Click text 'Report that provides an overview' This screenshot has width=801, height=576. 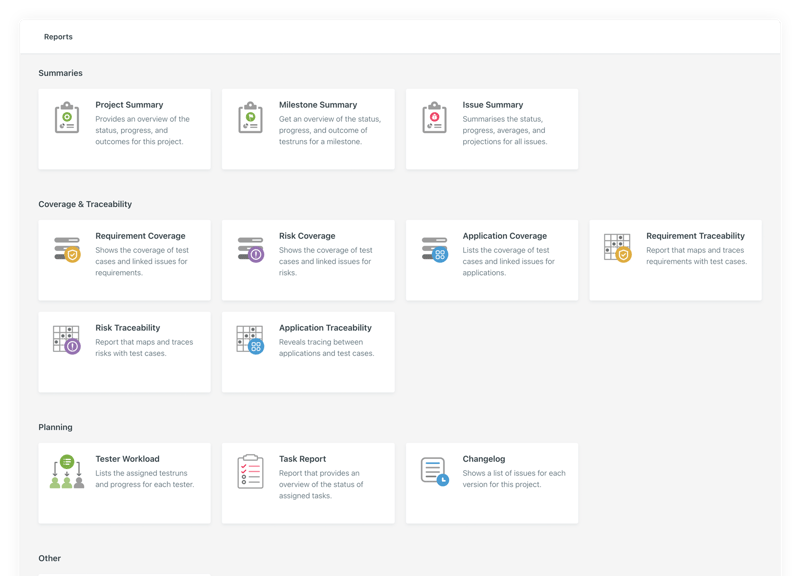click(321, 485)
